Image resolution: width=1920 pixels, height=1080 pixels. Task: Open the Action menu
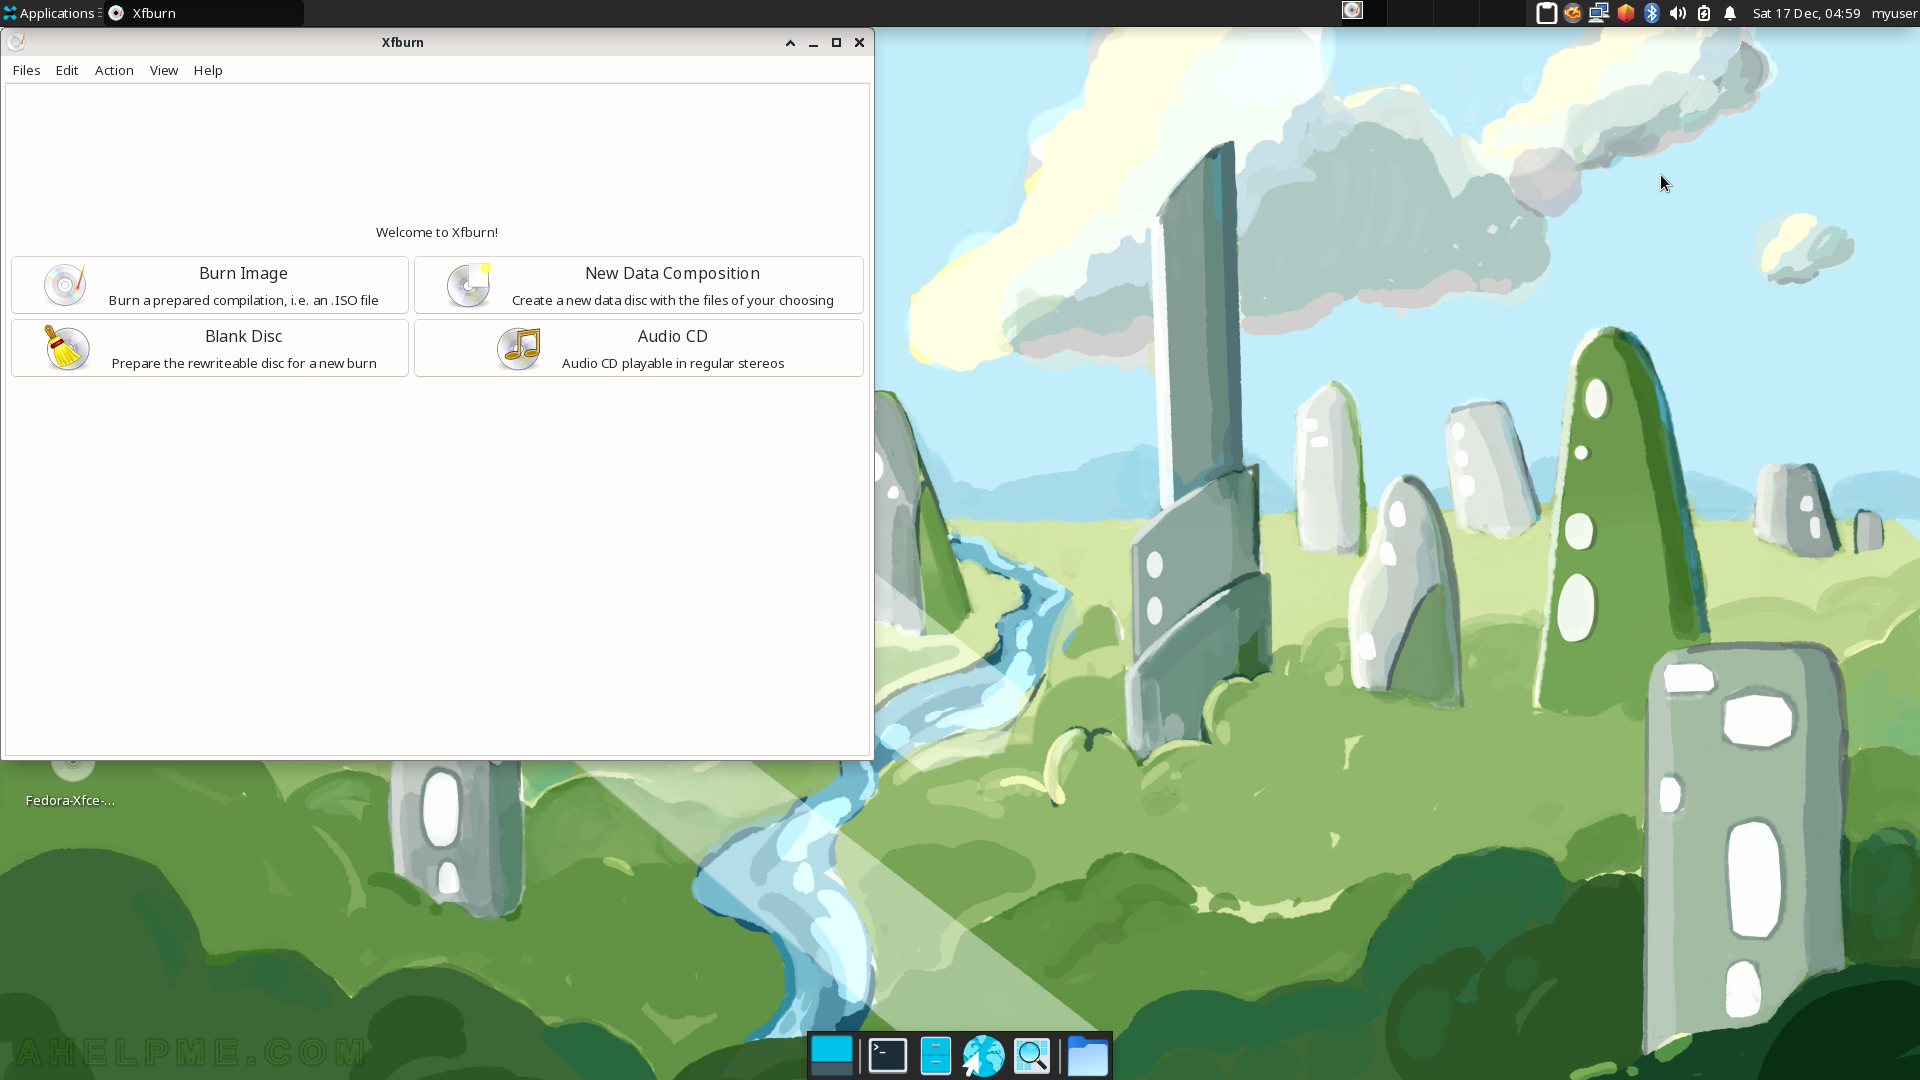click(x=114, y=70)
